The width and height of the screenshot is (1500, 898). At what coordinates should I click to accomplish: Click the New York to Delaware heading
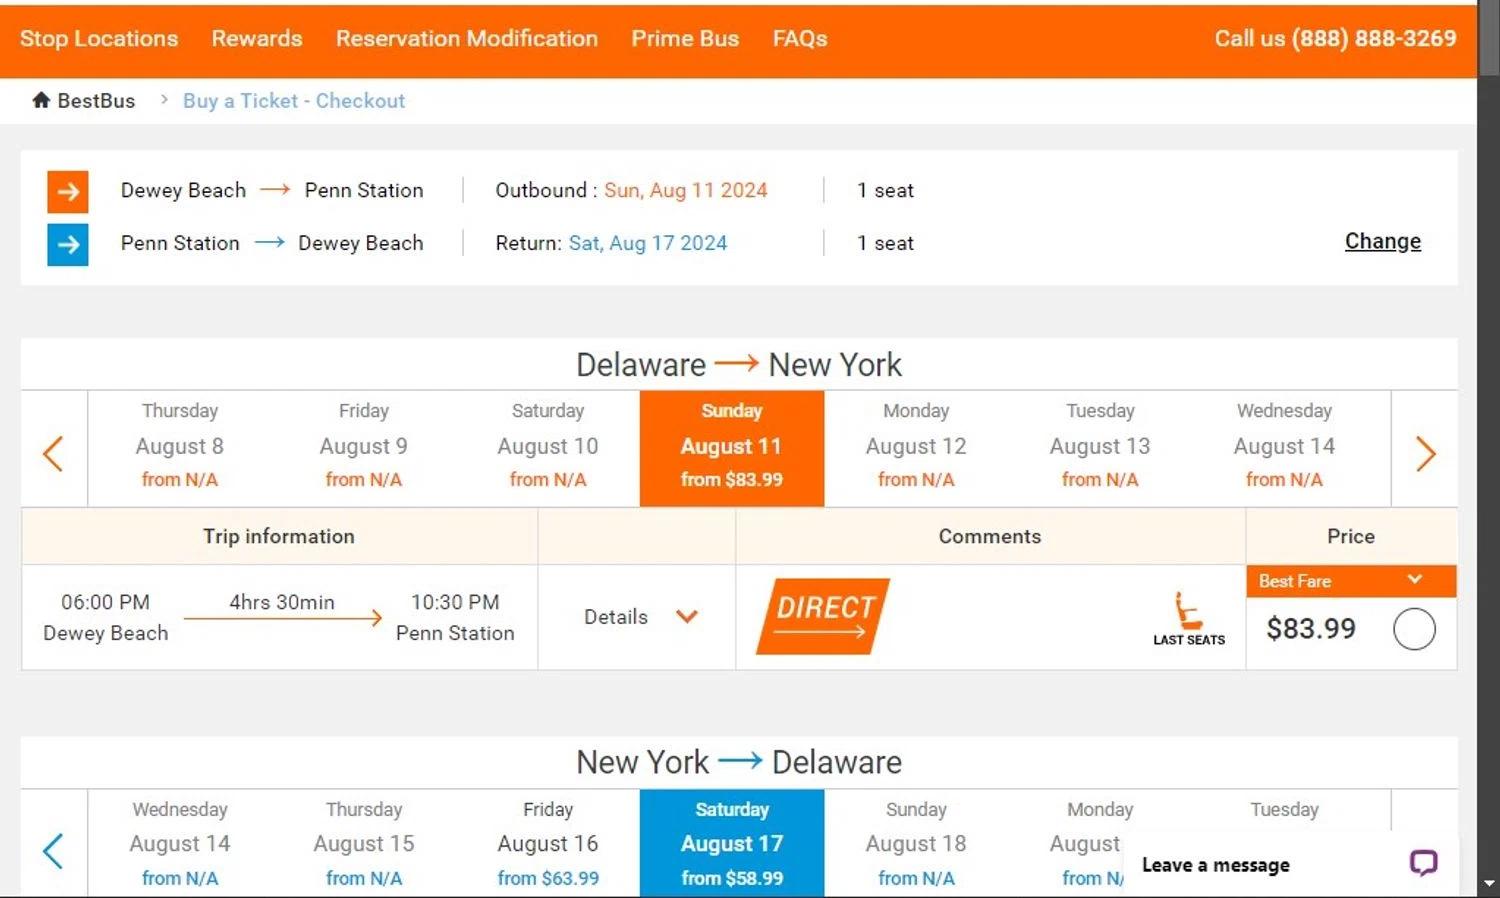click(x=739, y=762)
